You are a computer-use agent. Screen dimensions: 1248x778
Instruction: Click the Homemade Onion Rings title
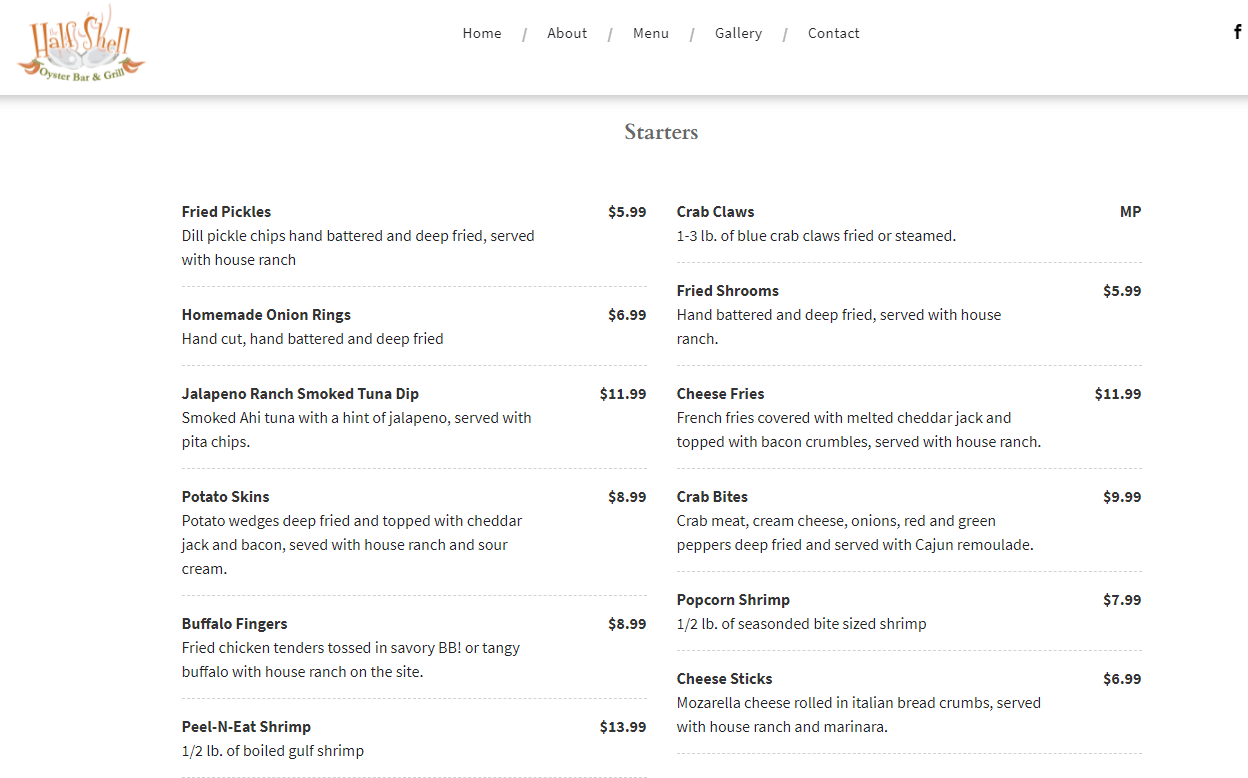coord(266,315)
